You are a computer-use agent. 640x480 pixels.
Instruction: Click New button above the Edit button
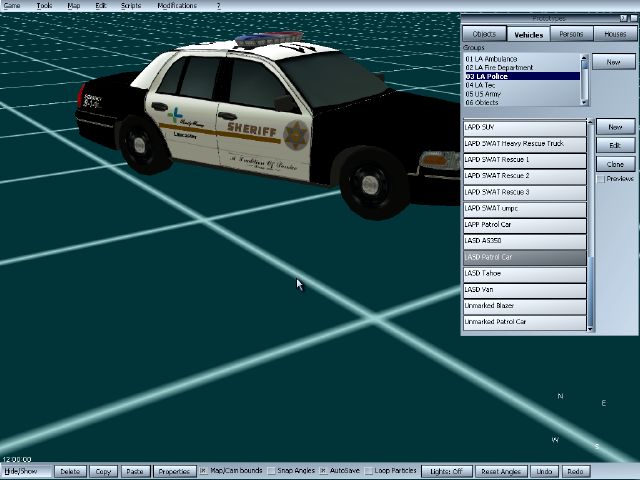(x=615, y=127)
